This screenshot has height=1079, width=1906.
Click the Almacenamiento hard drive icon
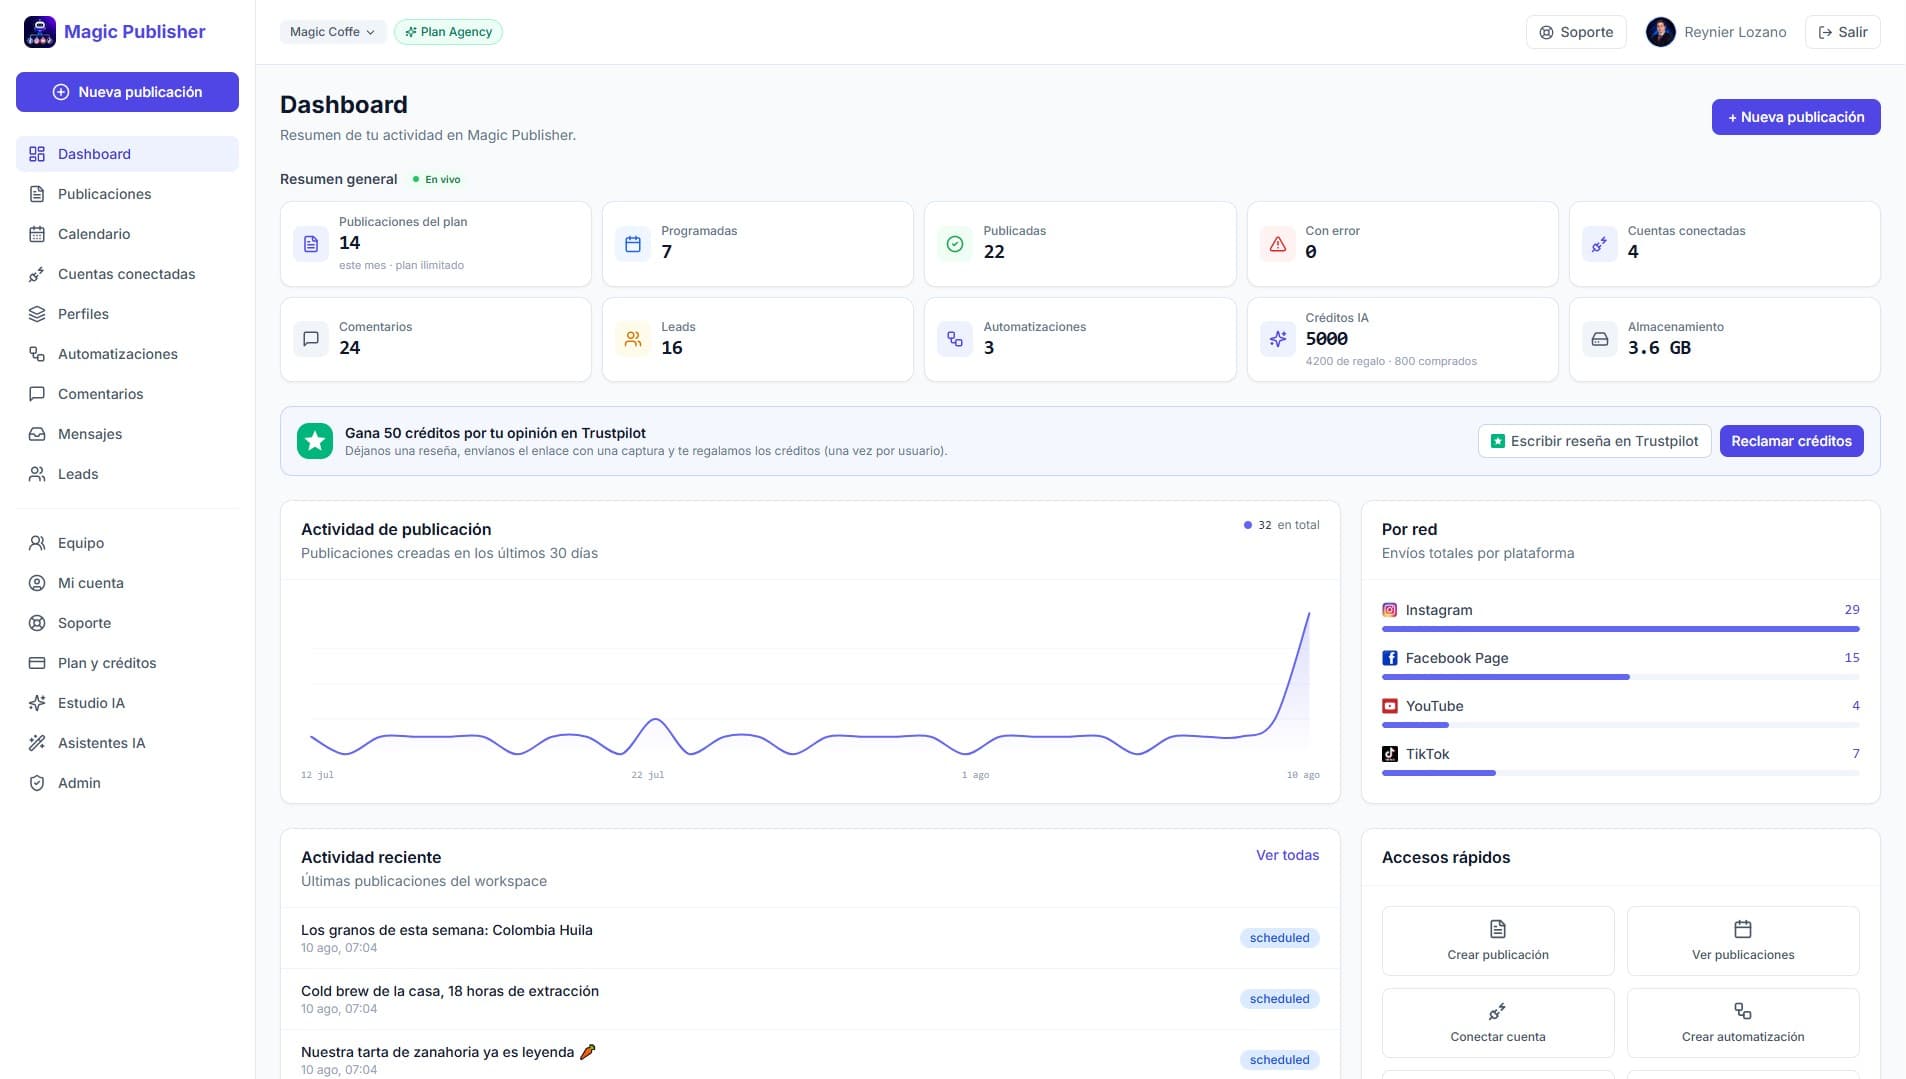coord(1600,339)
